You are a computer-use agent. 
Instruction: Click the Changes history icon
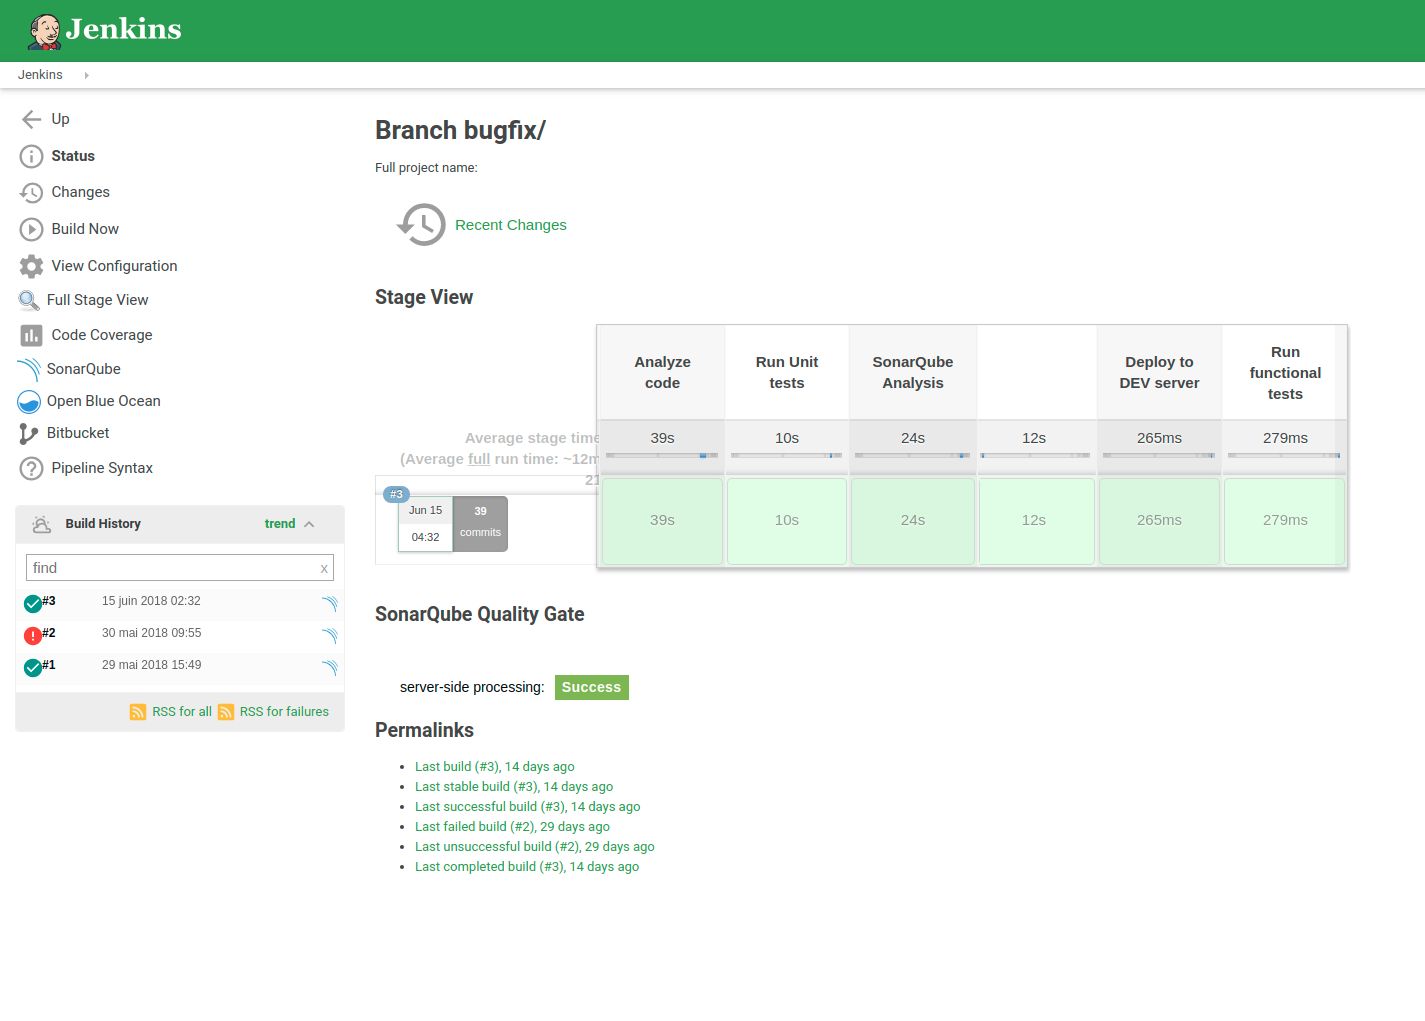(x=31, y=192)
